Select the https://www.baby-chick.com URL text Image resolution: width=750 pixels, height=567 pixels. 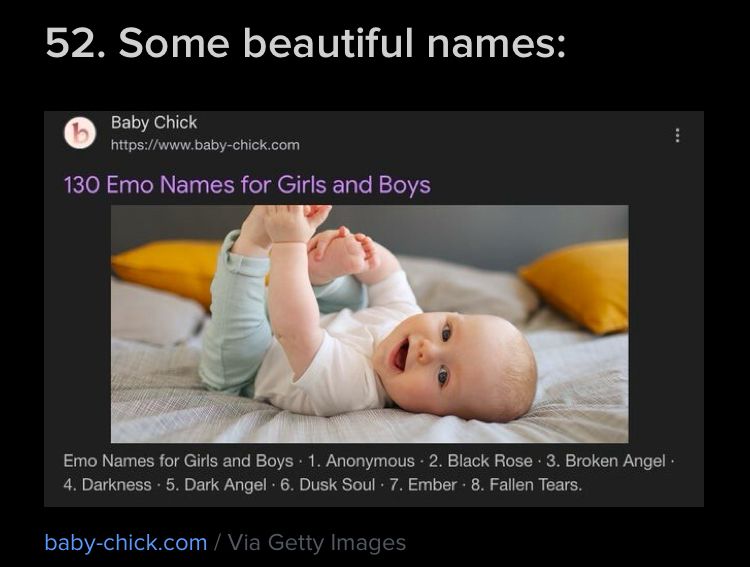coord(205,145)
